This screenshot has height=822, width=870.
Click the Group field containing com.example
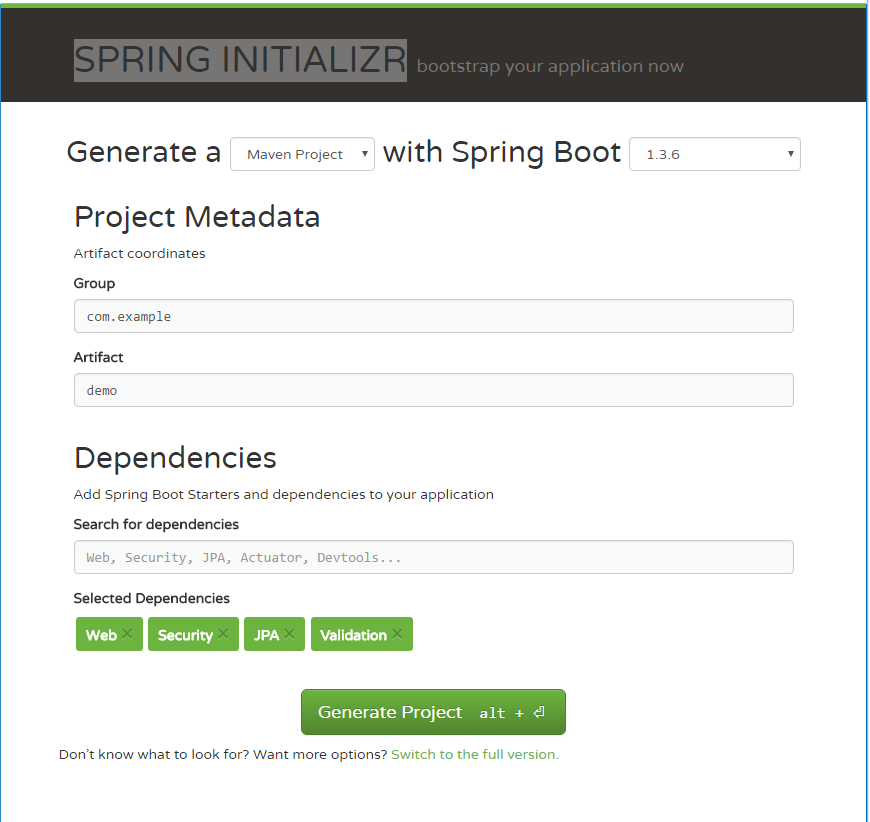433,316
